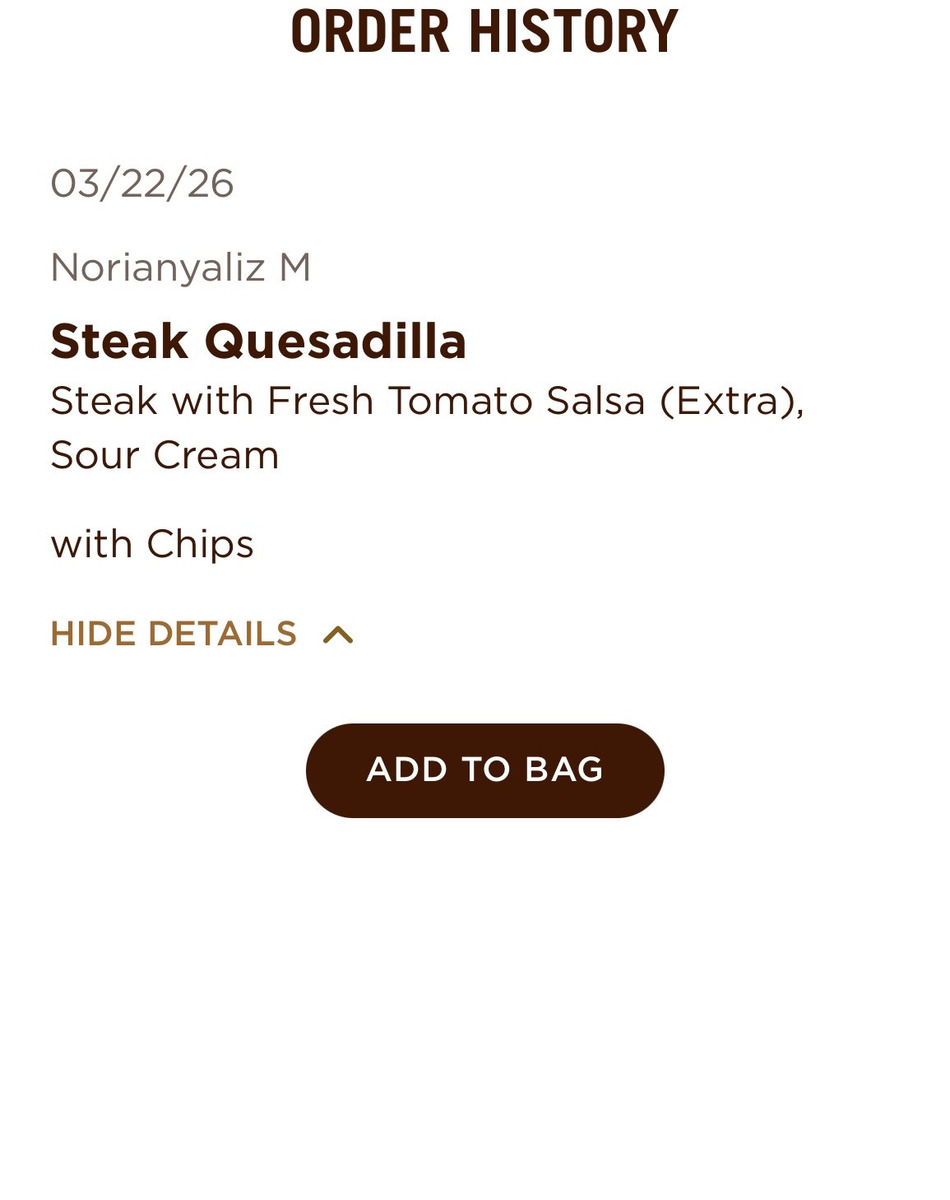Tap the "Fresh Tomato Salsa" ingredient text
This screenshot has height=1200, width=950.
click(x=456, y=401)
